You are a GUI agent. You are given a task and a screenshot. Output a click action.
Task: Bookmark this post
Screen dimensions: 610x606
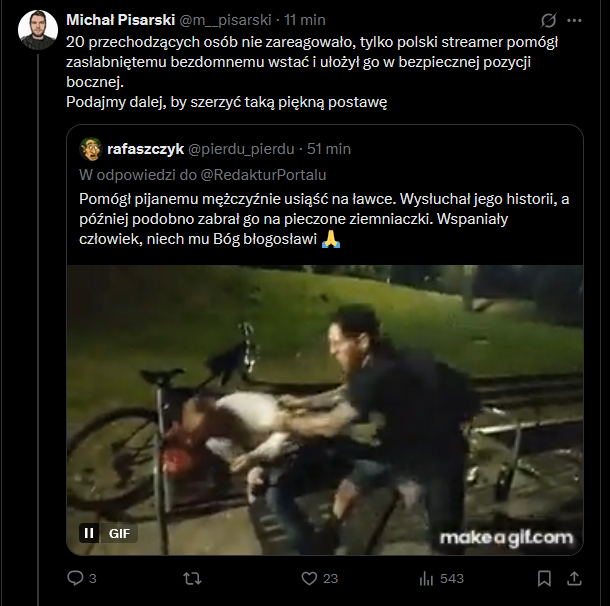[544, 578]
